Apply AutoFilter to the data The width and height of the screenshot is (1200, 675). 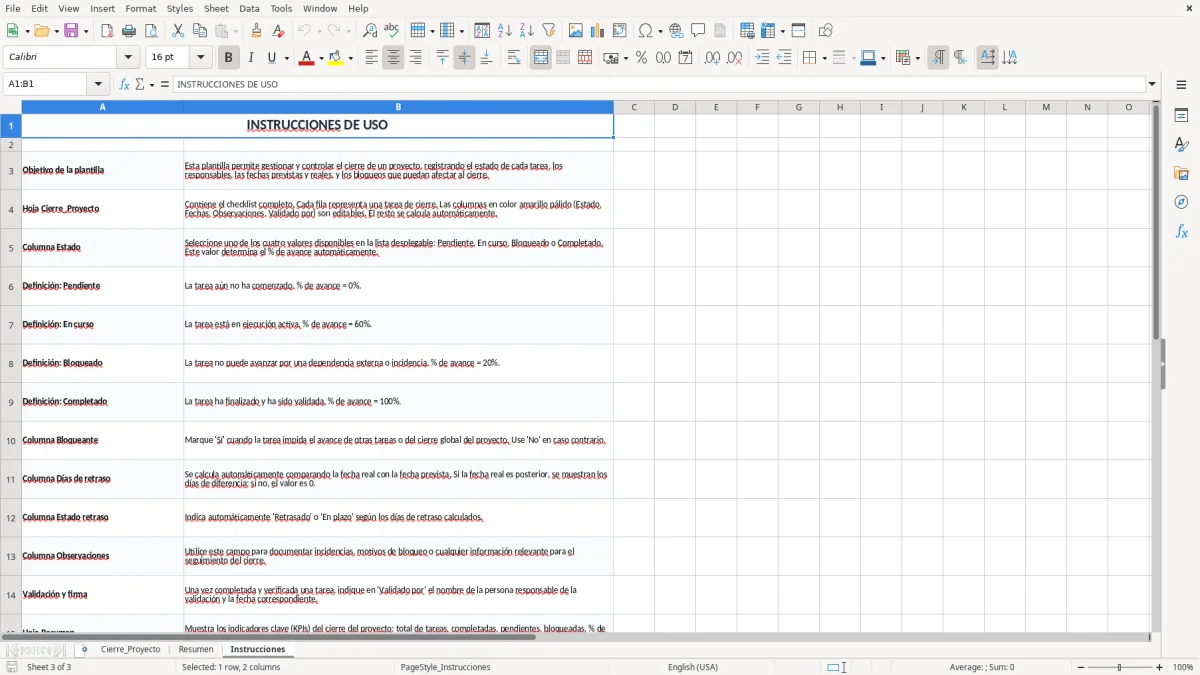[x=549, y=31]
